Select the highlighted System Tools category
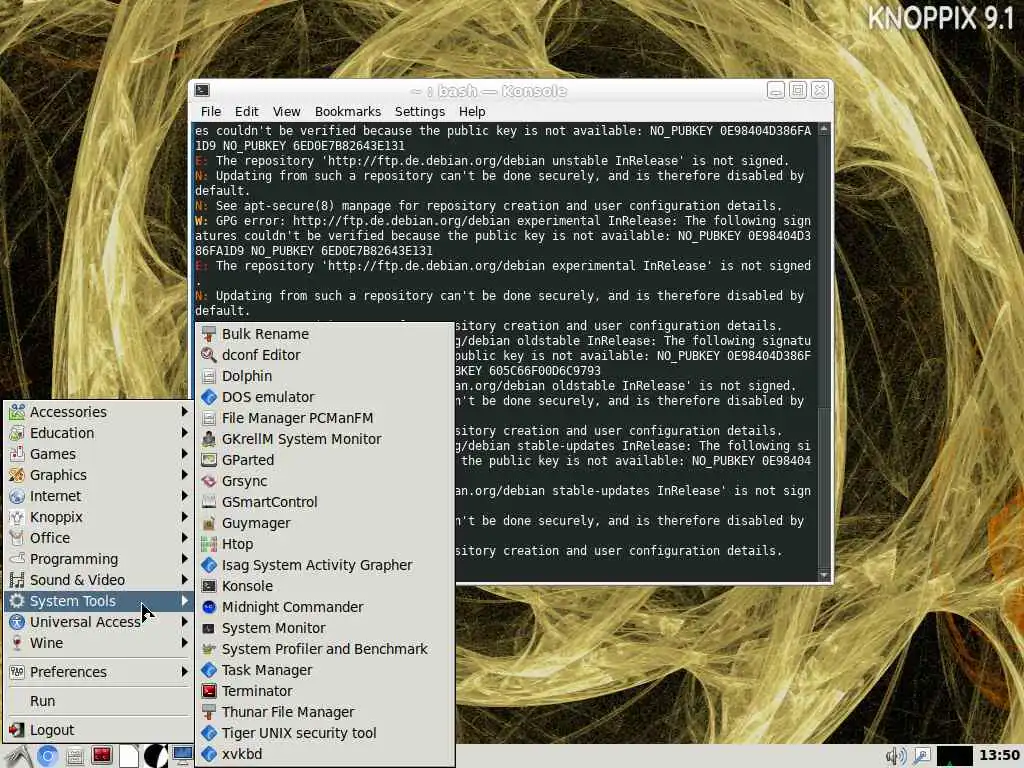Image resolution: width=1024 pixels, height=768 pixels. pos(99,601)
